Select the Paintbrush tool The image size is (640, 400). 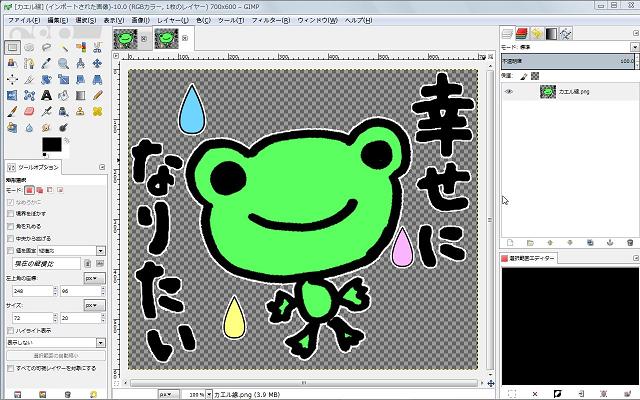(x=12, y=111)
